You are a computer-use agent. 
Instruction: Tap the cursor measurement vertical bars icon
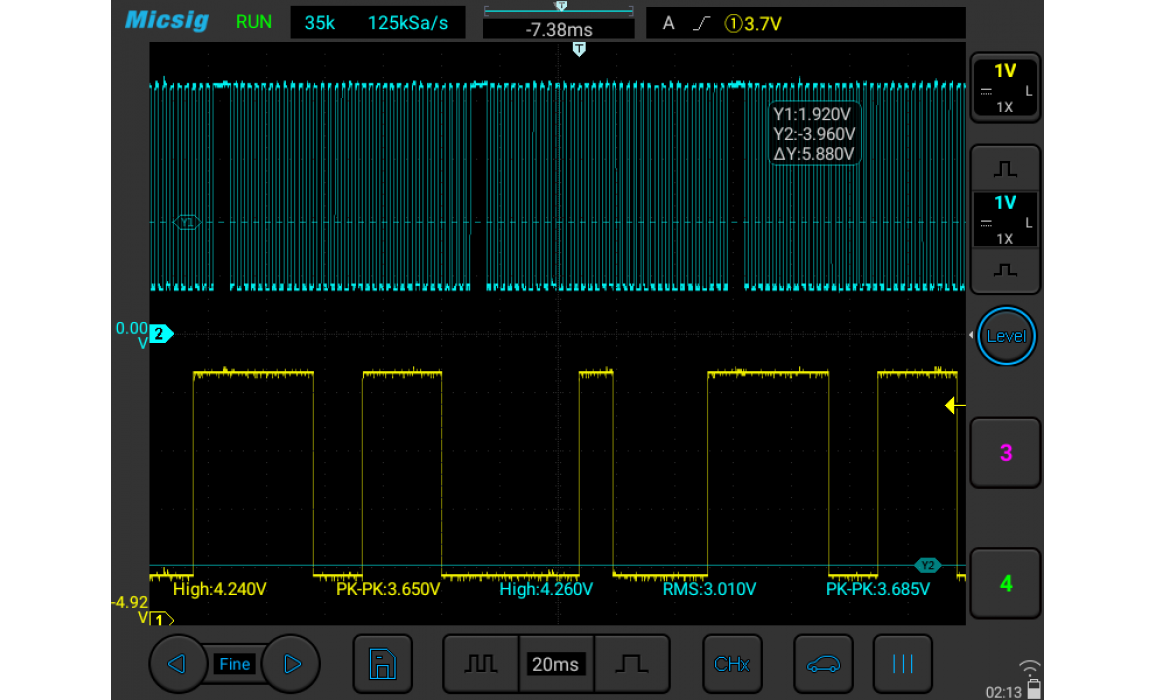[x=902, y=664]
